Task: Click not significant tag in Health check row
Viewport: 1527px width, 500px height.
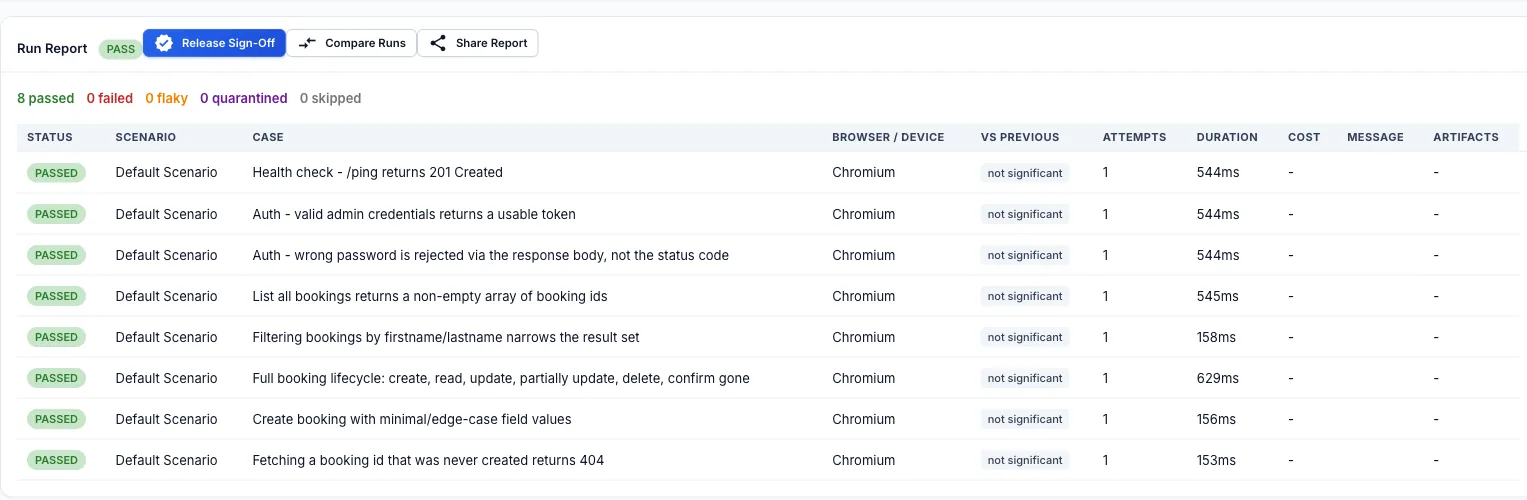Action: tap(1025, 173)
